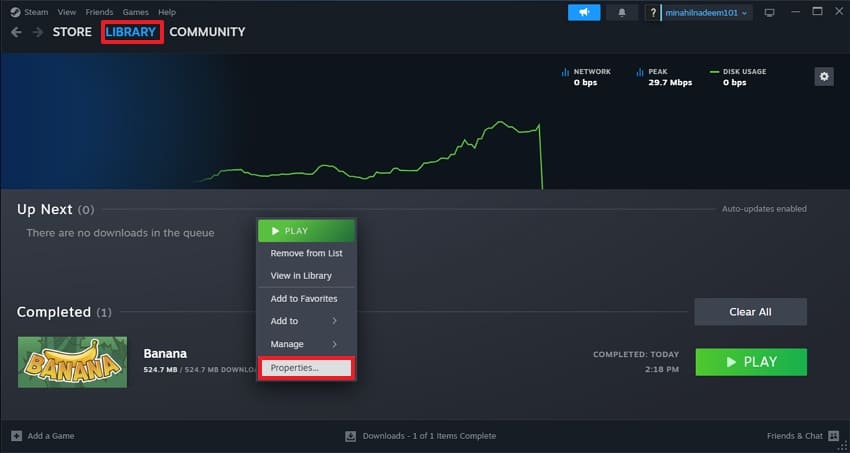Switch to the COMMUNITY tab
The height and width of the screenshot is (453, 850).
pos(207,32)
